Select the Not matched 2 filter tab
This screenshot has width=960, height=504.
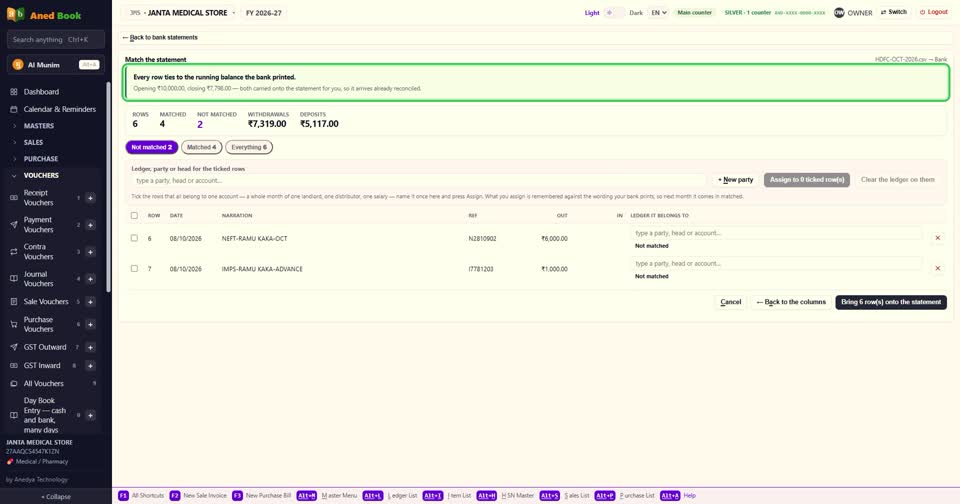point(151,147)
